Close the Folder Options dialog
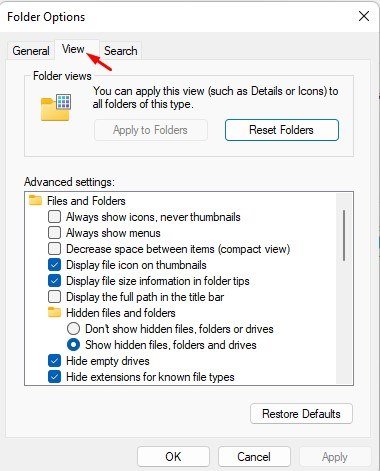The width and height of the screenshot is (380, 471). tap(364, 16)
